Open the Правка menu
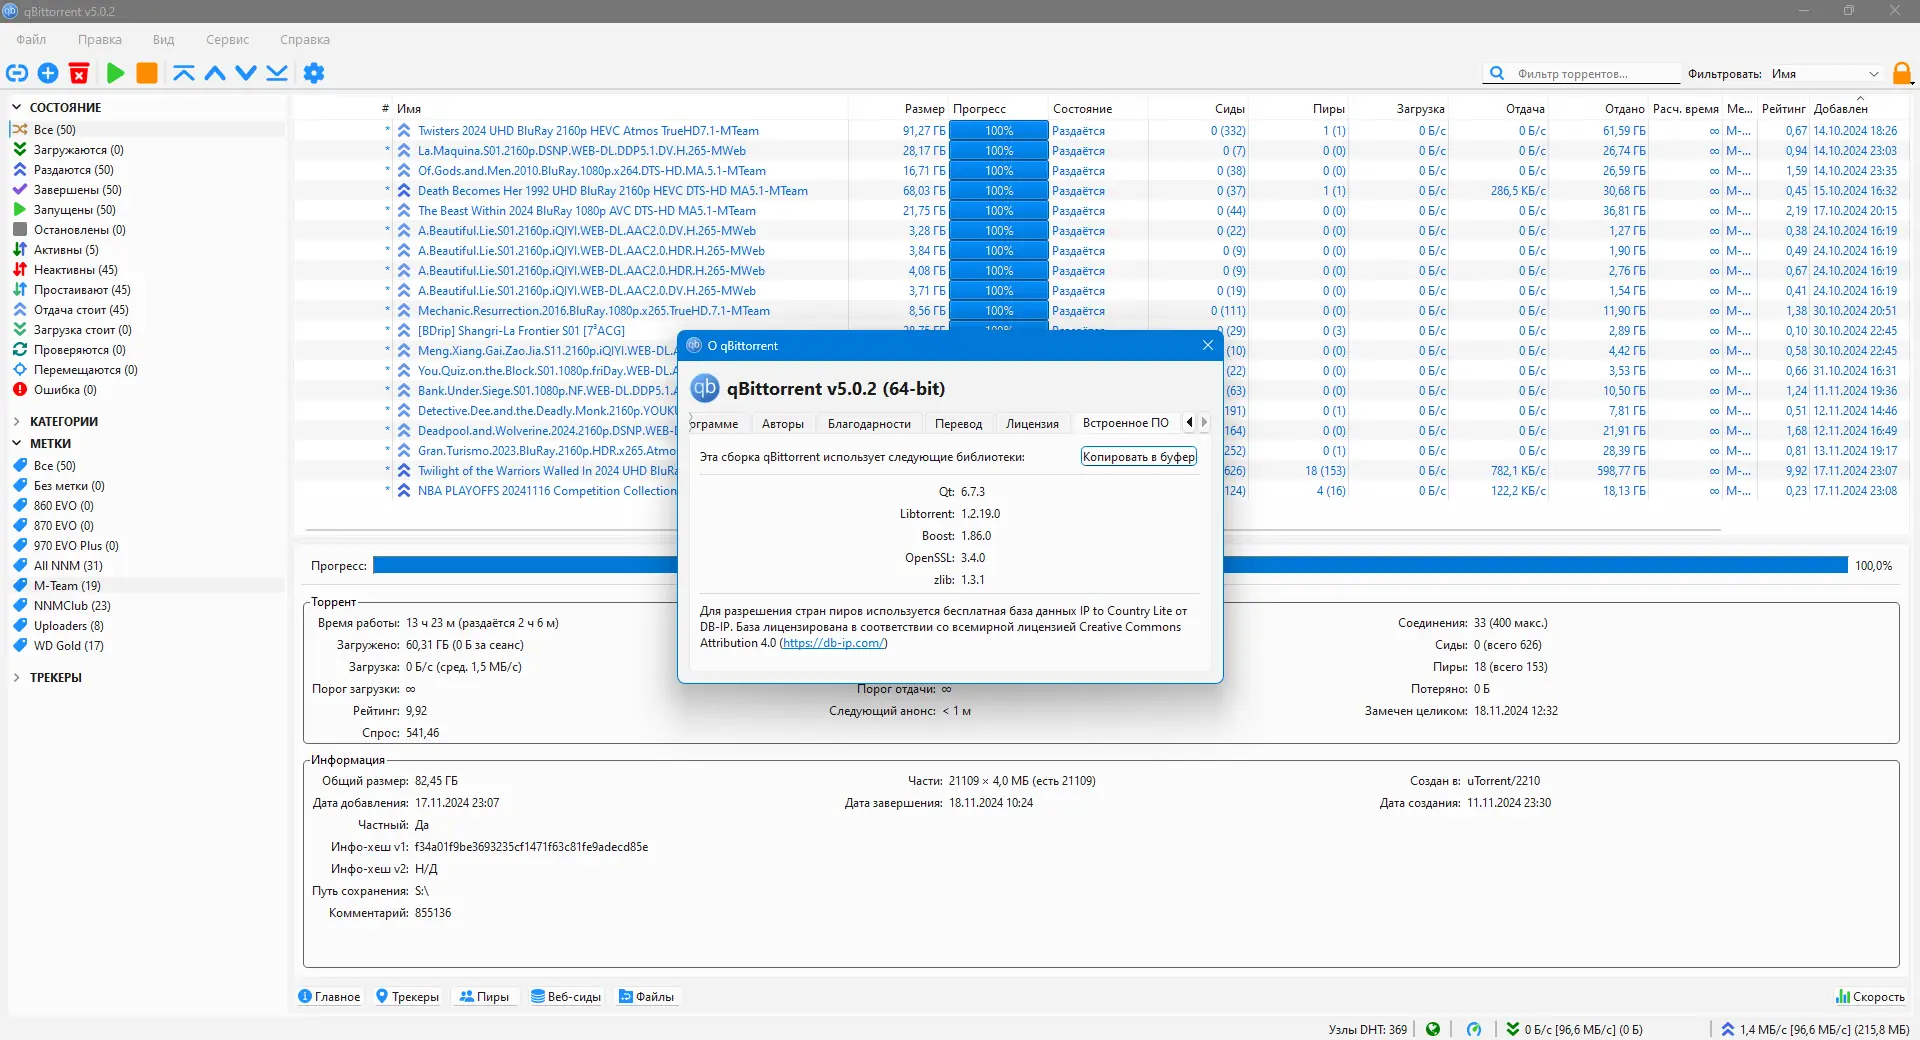1920x1040 pixels. tap(100, 40)
